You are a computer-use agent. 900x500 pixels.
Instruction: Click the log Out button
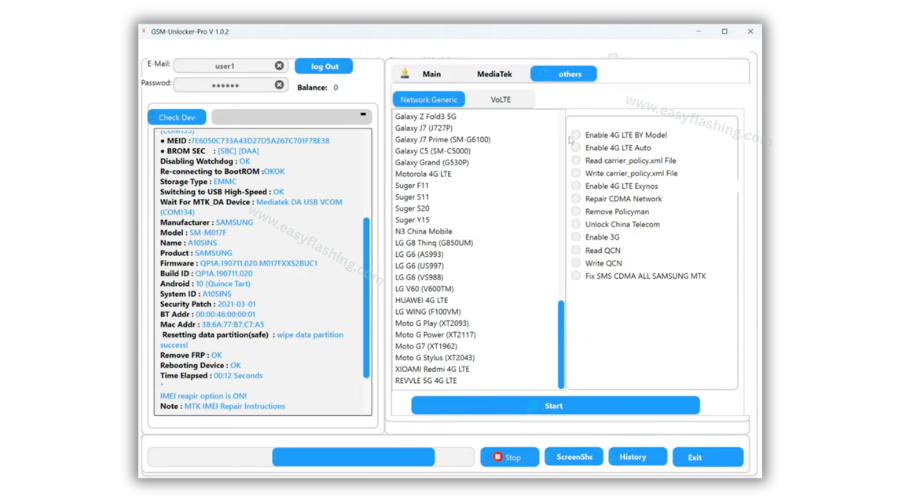(x=324, y=67)
